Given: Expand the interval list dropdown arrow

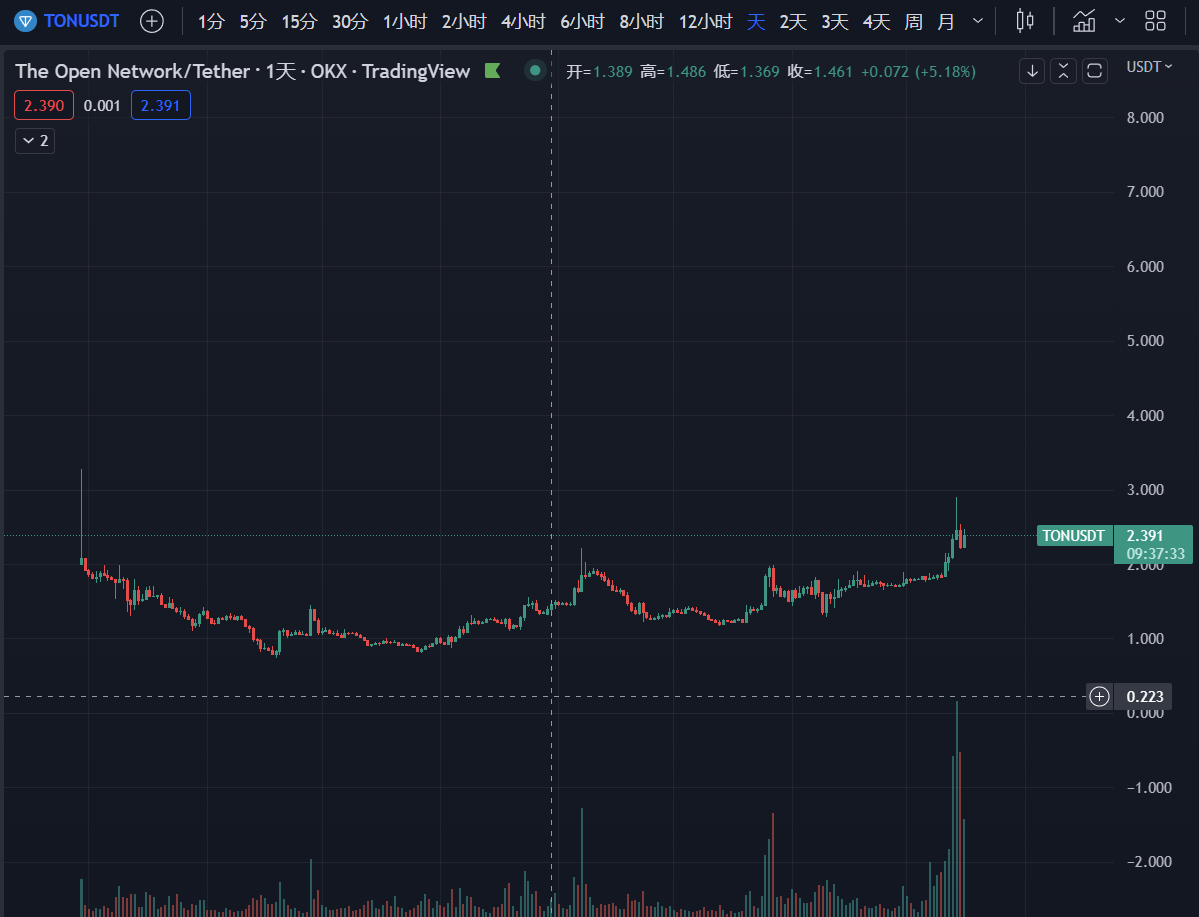Looking at the screenshot, I should (977, 21).
